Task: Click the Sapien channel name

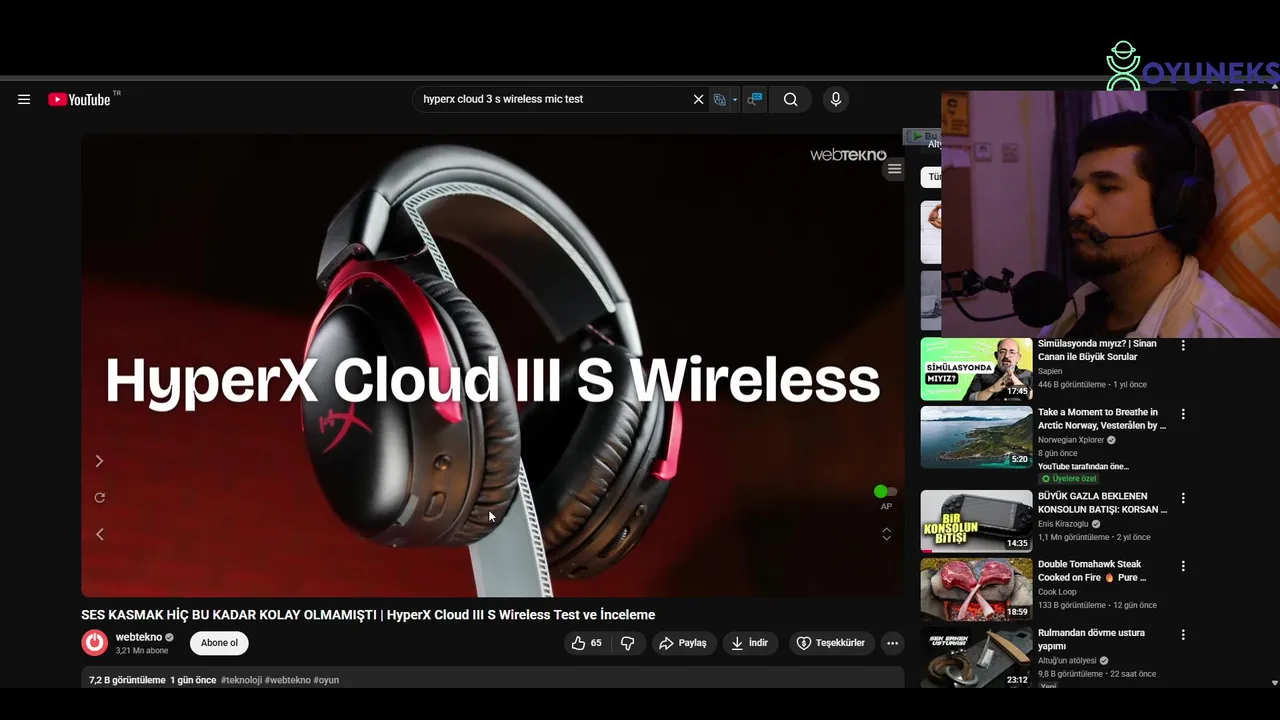Action: pos(1050,371)
